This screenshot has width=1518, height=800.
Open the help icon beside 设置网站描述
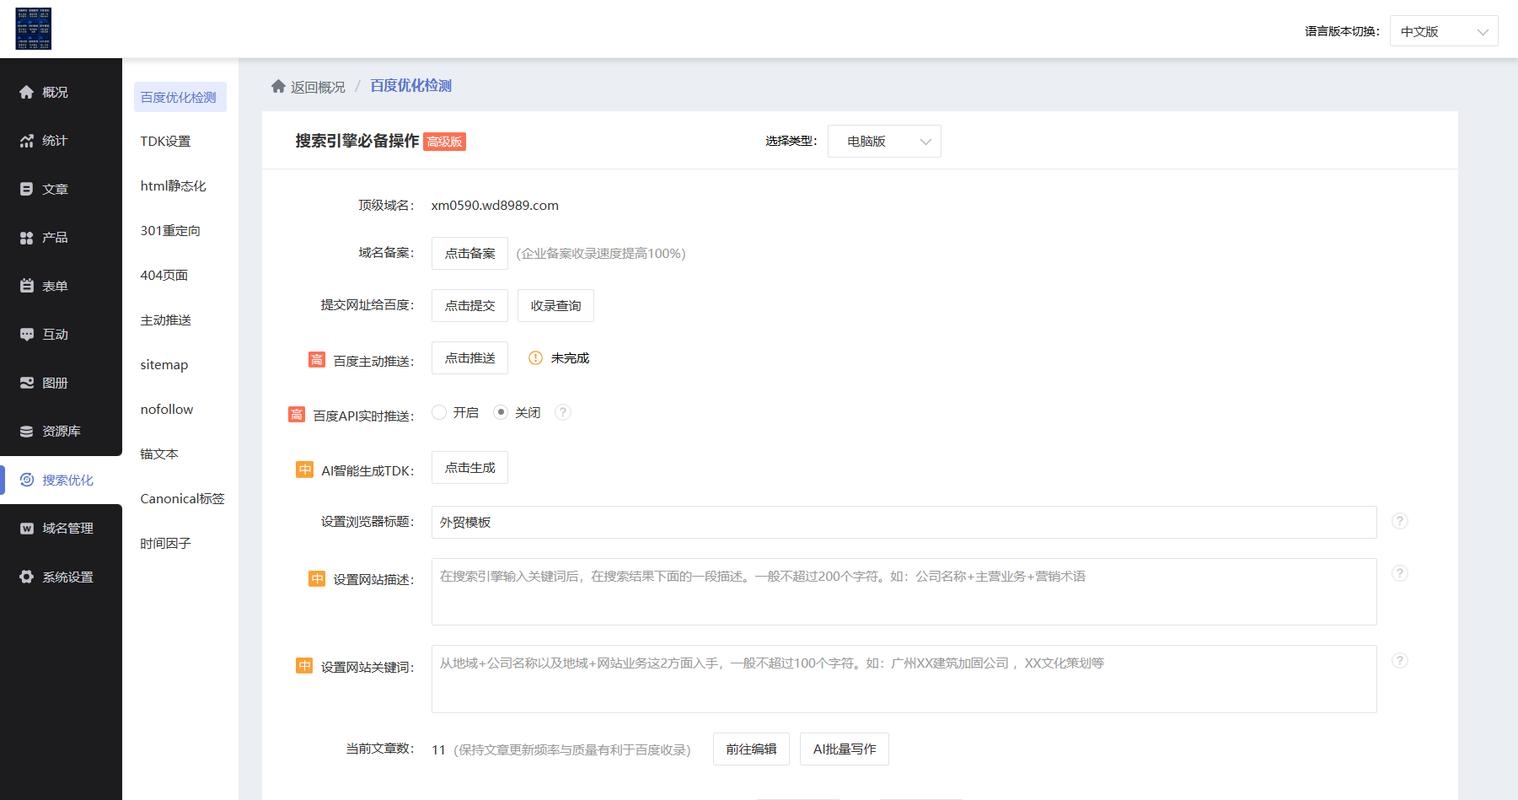tap(1399, 573)
